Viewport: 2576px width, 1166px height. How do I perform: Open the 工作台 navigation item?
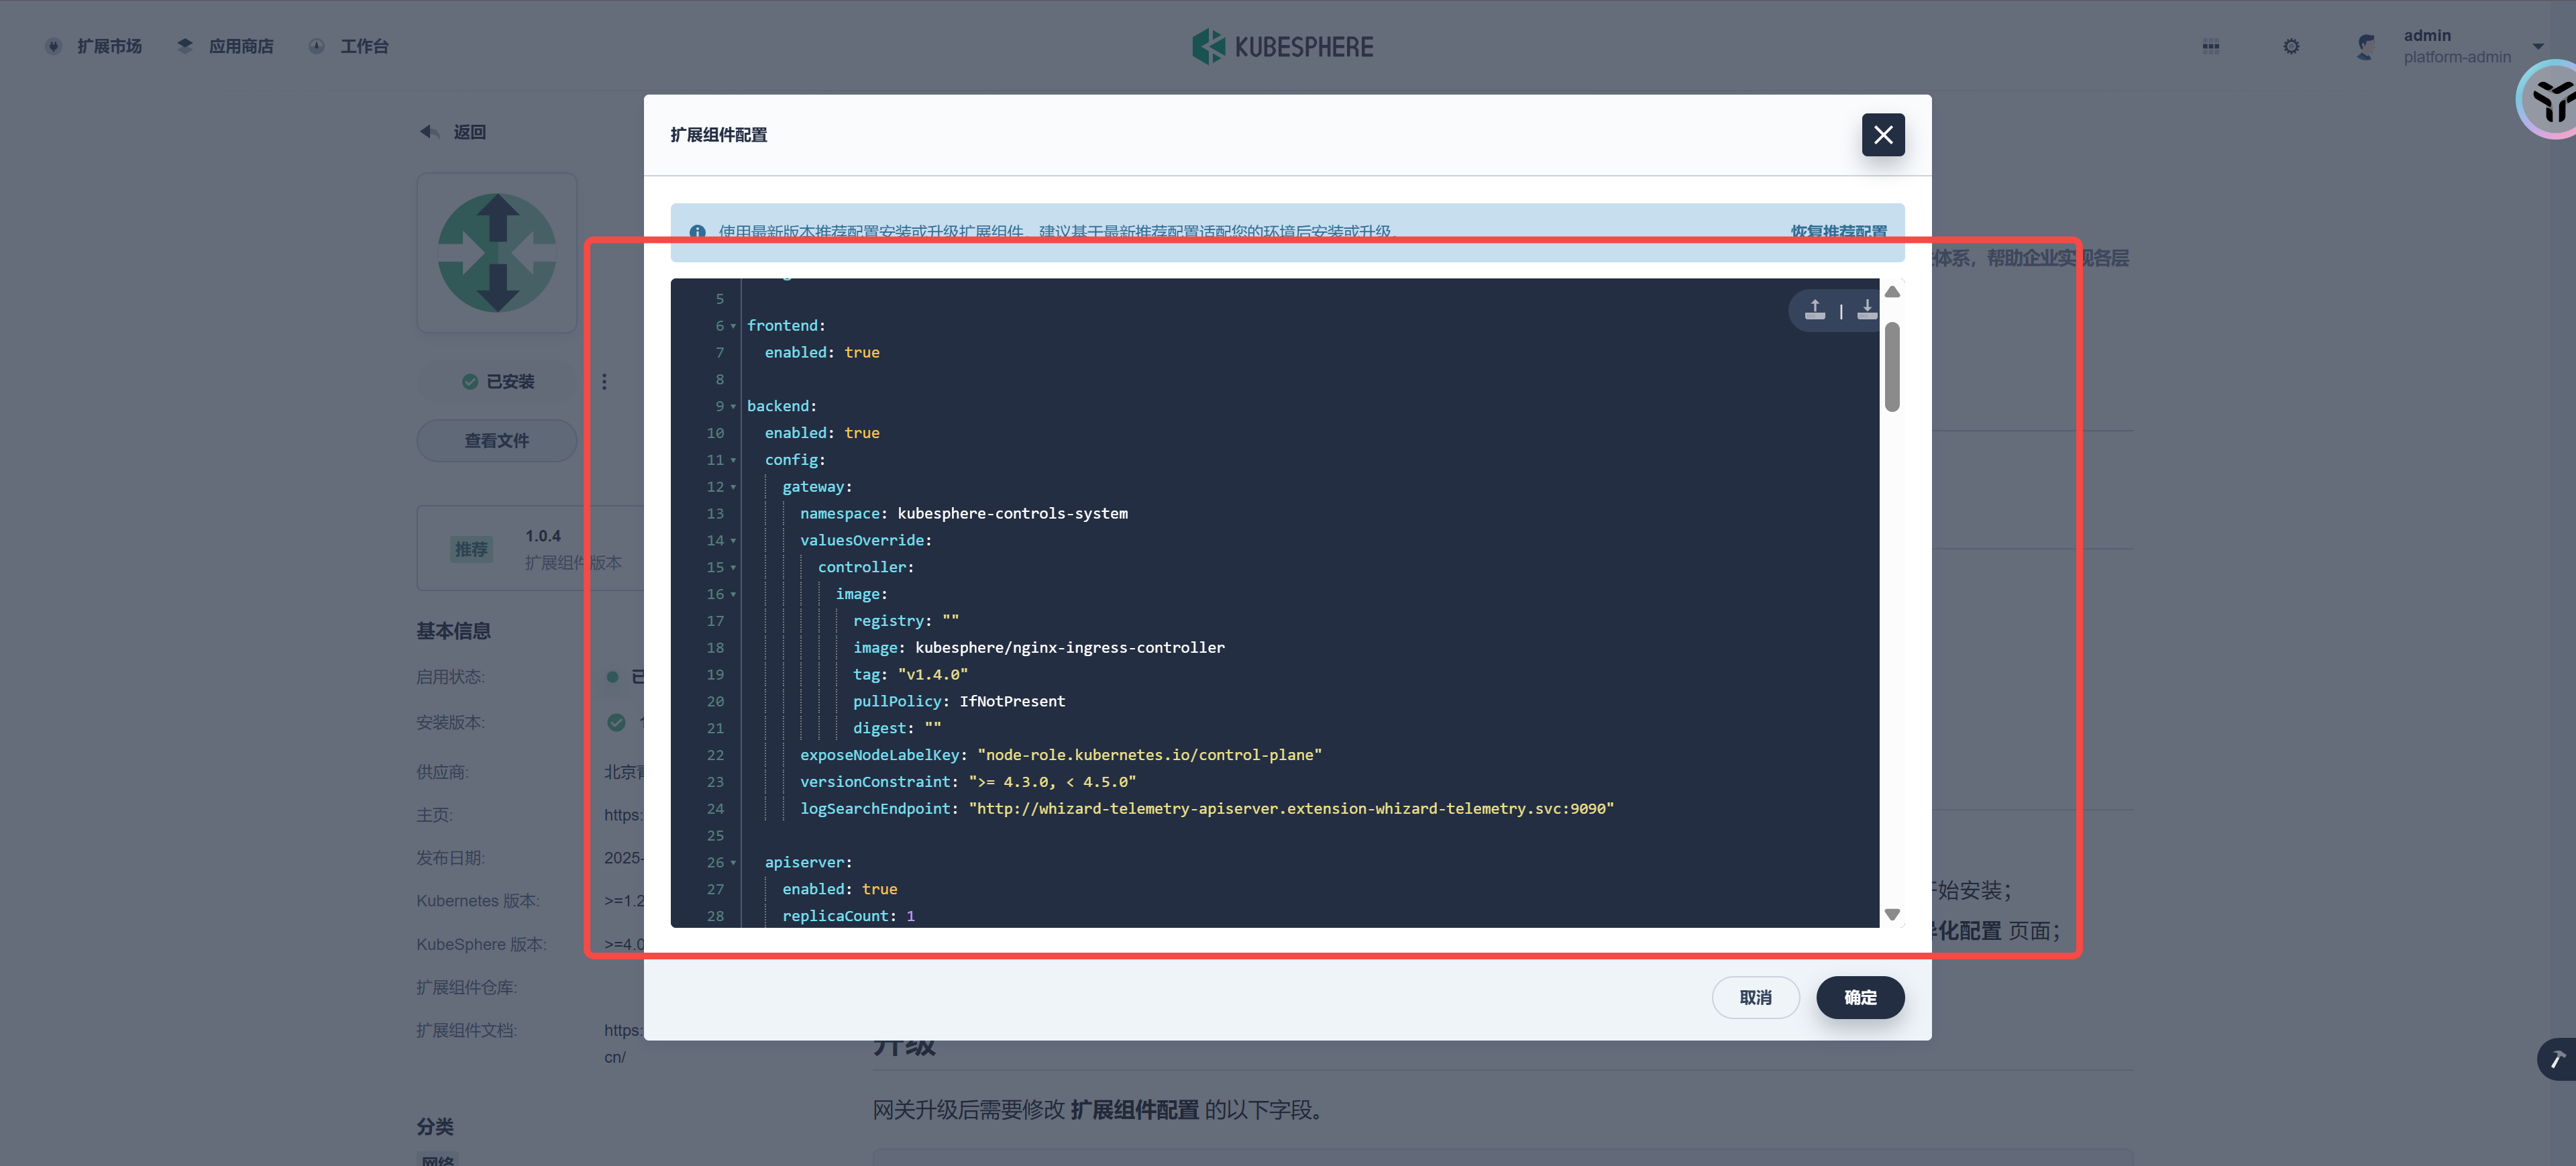click(x=348, y=47)
